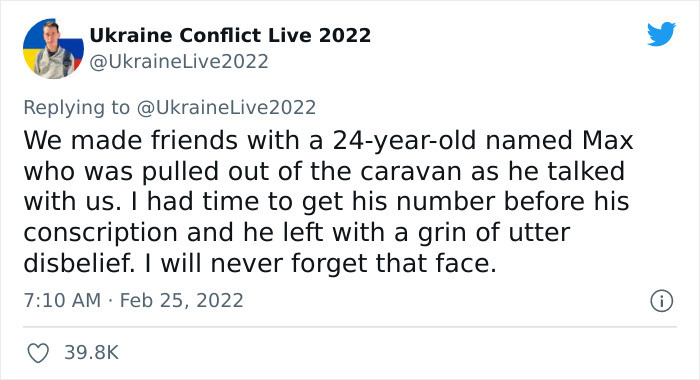Click the Replying to label
Screen dimensions: 700x380
pyautogui.click(x=76, y=108)
